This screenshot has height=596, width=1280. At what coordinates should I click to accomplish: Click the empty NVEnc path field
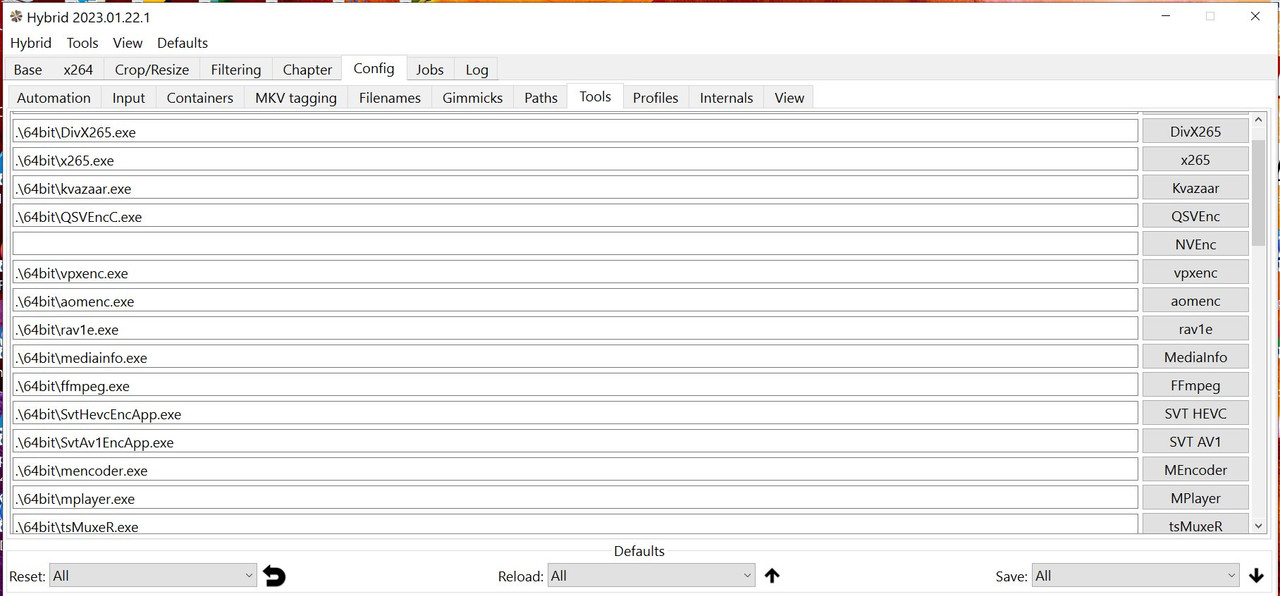pos(575,244)
